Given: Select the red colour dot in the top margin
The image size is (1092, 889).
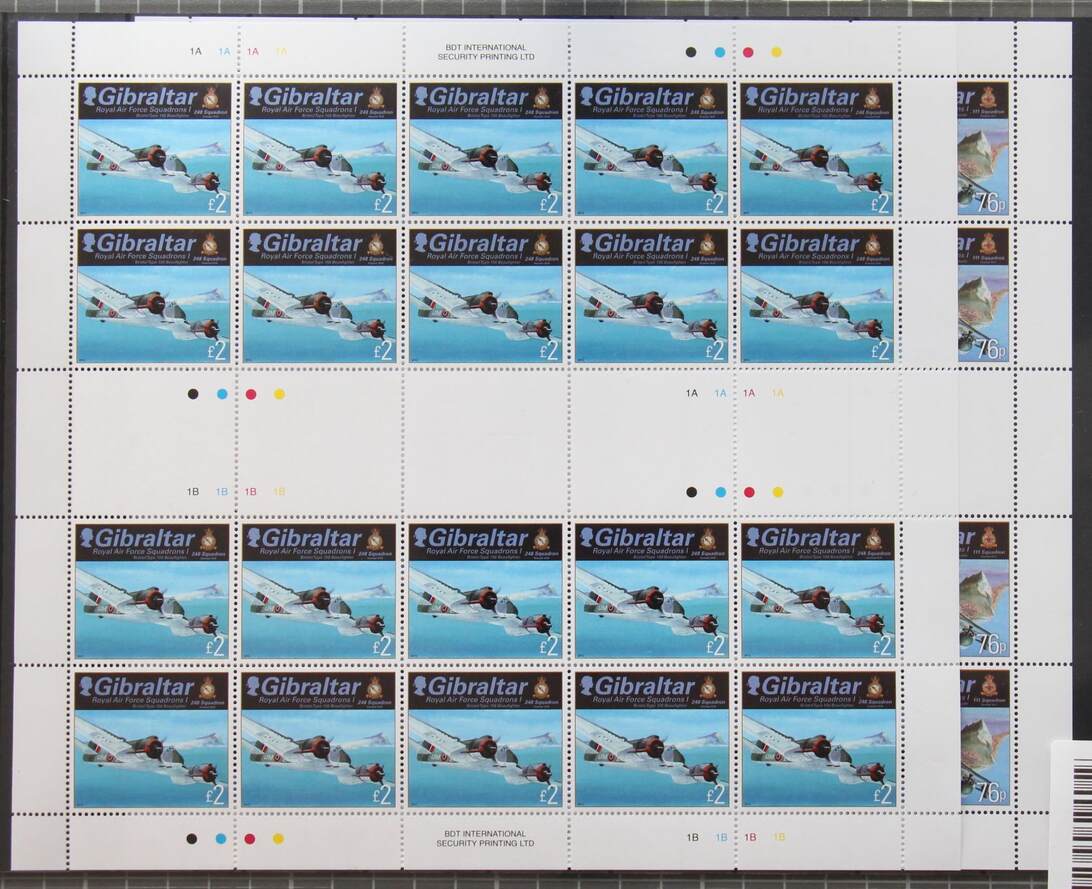Looking at the screenshot, I should 749,52.
